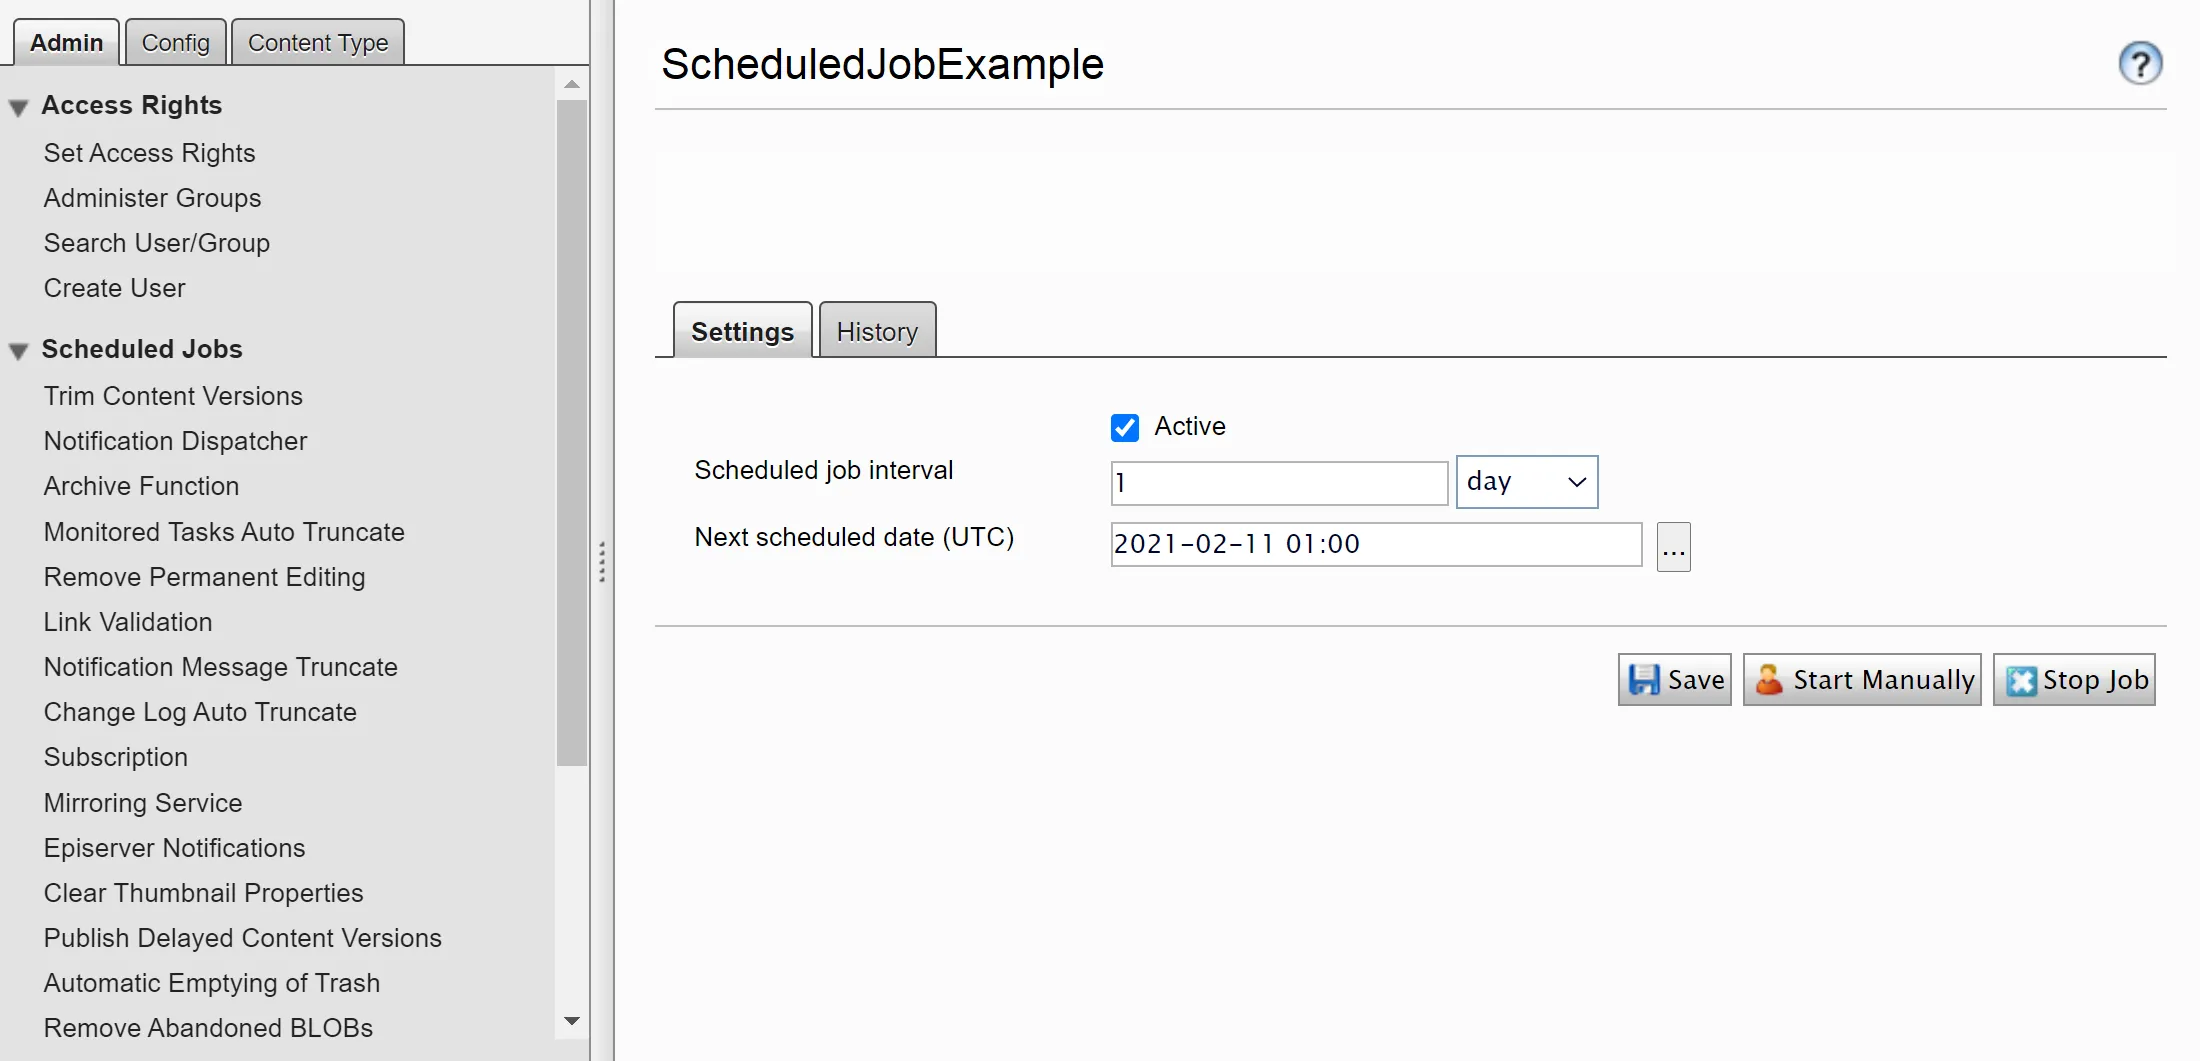Click the sidebar vertical scrollbar thumb

click(x=572, y=433)
